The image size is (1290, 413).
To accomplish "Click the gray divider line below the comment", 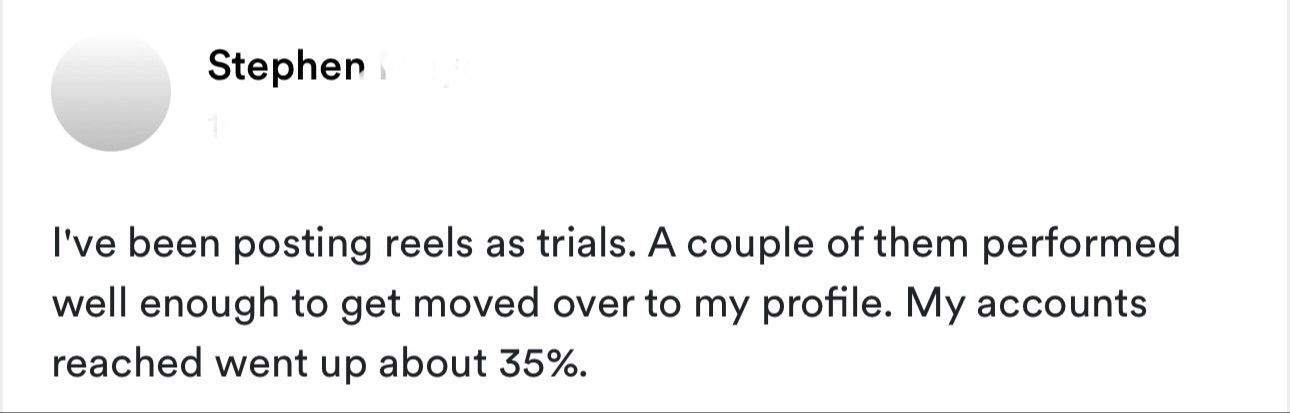I will 645,411.
